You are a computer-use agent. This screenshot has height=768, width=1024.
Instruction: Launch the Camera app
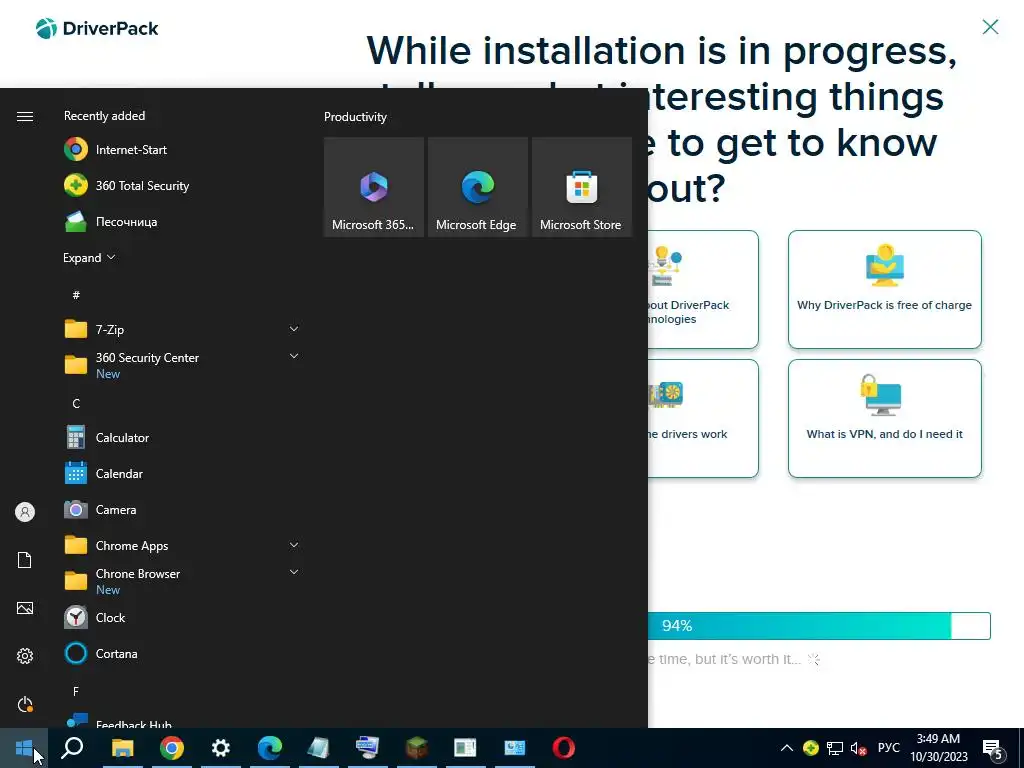pos(181,509)
